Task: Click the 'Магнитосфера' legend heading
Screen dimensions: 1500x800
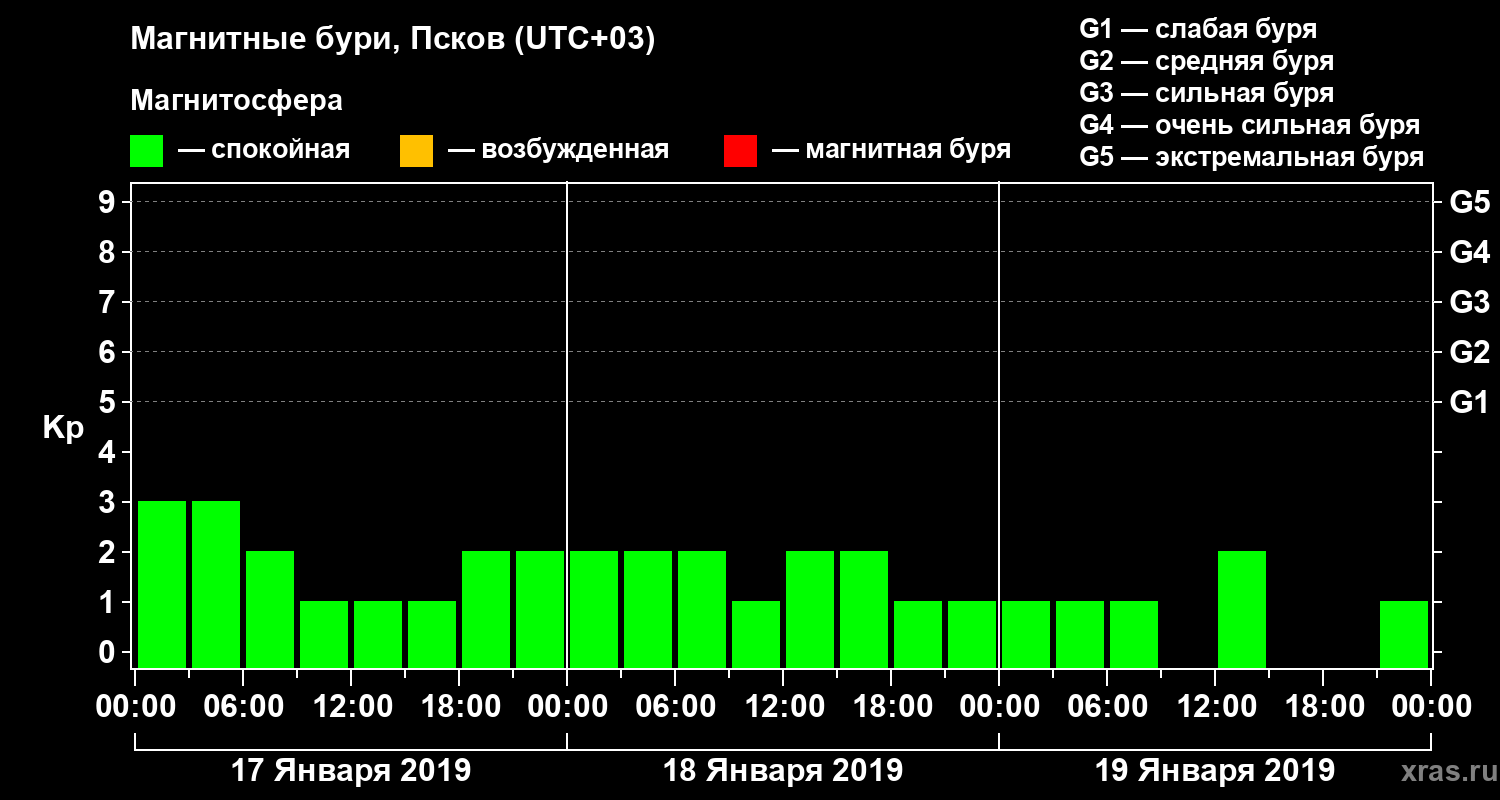Action: coord(236,101)
